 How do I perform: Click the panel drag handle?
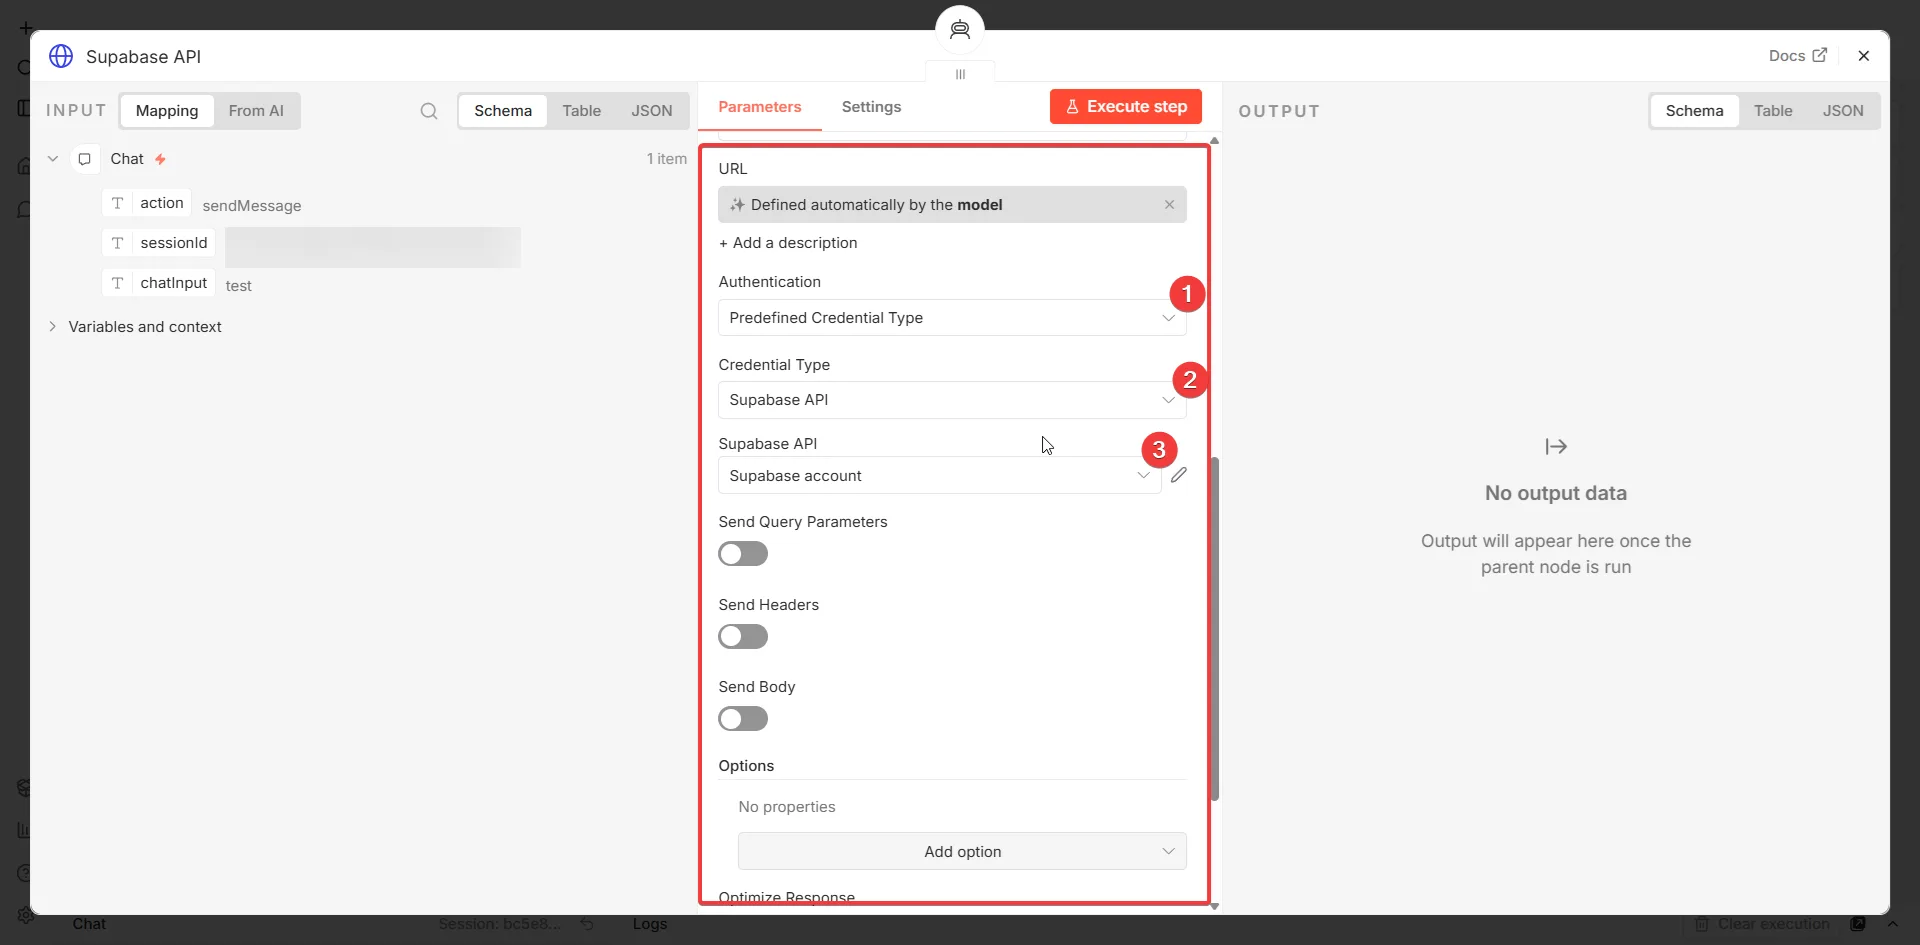[960, 74]
